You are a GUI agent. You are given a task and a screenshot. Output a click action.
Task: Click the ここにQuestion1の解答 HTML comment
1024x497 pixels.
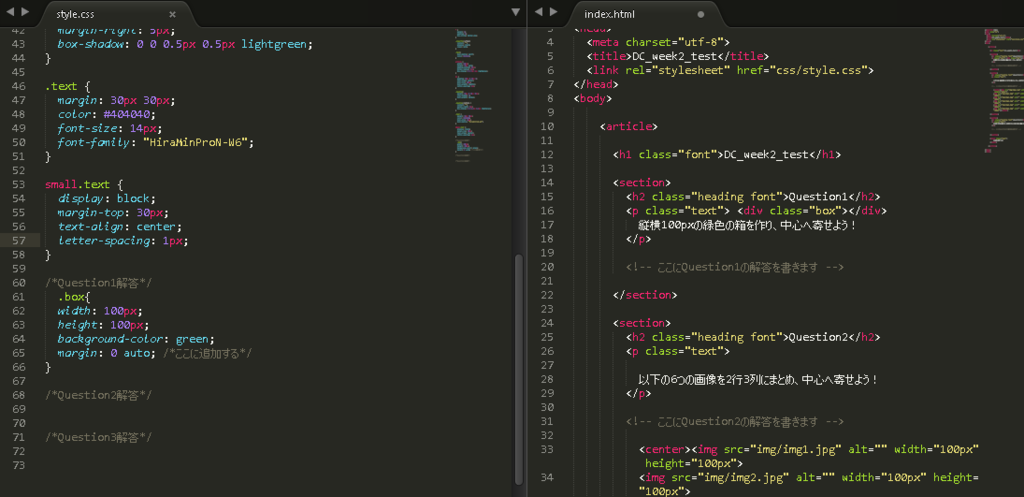pyautogui.click(x=735, y=267)
